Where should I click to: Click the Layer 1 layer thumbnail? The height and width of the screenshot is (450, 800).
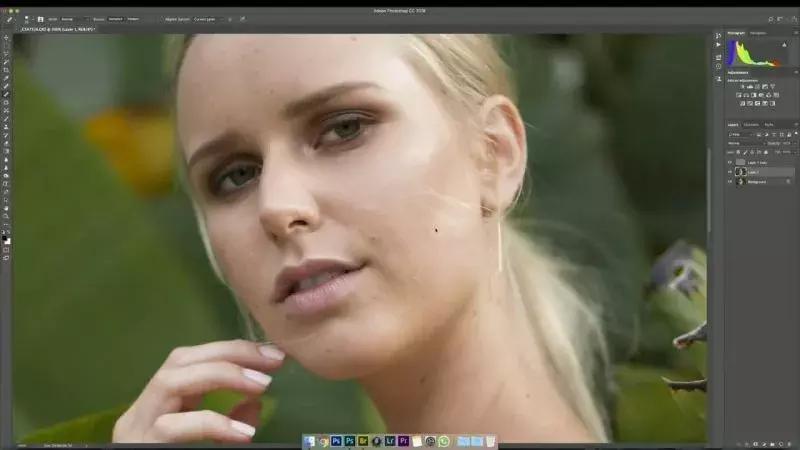click(x=741, y=172)
